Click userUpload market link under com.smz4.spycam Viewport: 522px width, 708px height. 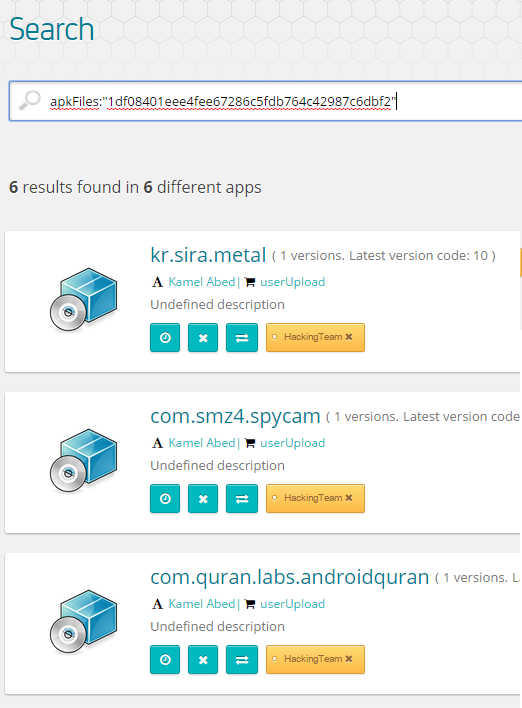(292, 443)
